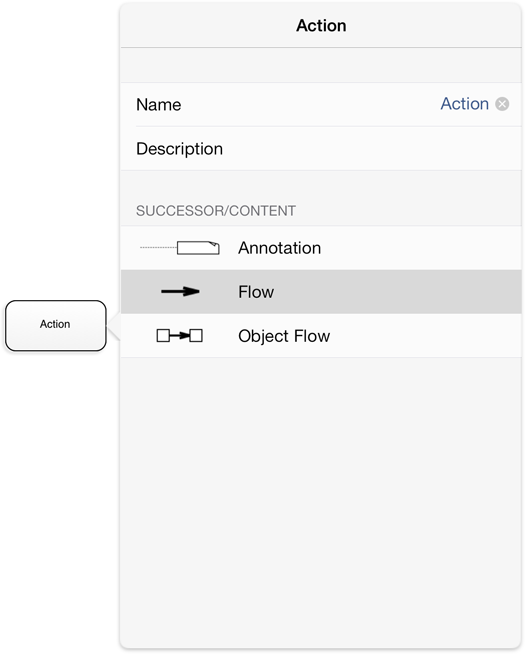Select the Annotation note shape icon
The image size is (525, 654).
198,248
